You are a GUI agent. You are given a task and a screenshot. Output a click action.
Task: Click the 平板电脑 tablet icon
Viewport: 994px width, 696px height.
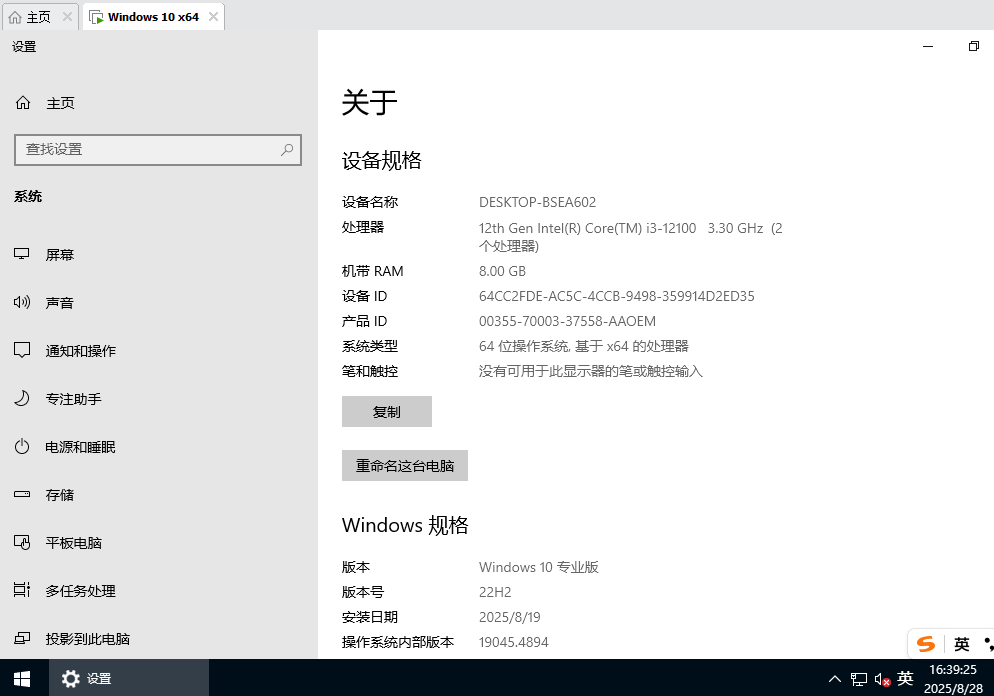tap(22, 543)
